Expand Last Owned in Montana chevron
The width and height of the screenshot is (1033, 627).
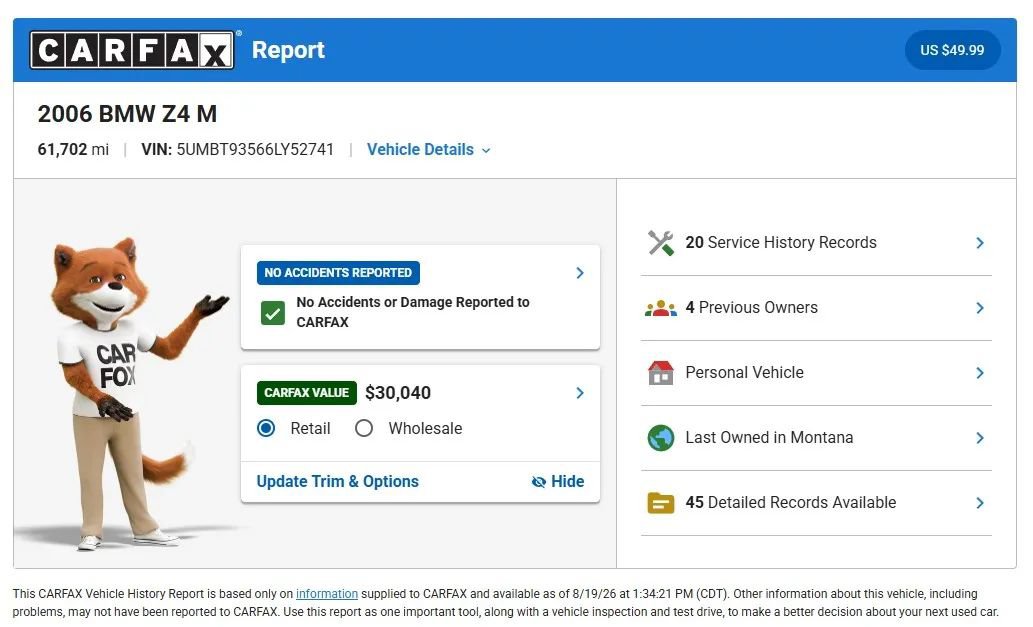point(980,438)
